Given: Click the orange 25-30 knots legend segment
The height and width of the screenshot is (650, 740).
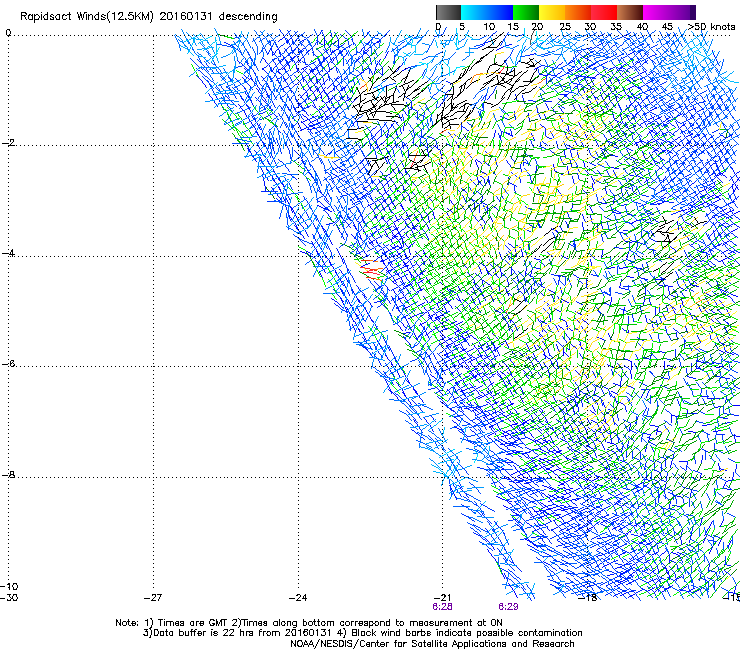Looking at the screenshot, I should tap(578, 12).
